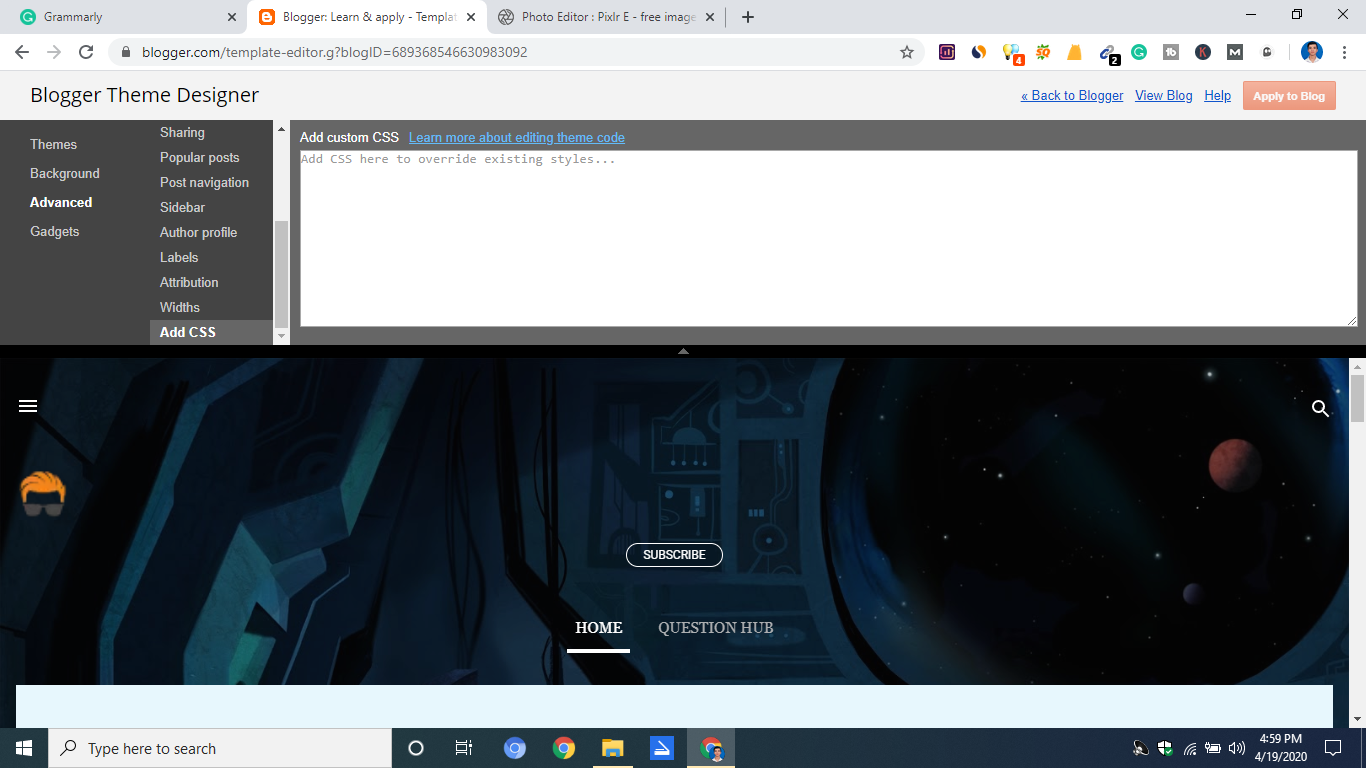Open the link extension with badge 2
Viewport: 1366px width, 768px height.
(1108, 53)
